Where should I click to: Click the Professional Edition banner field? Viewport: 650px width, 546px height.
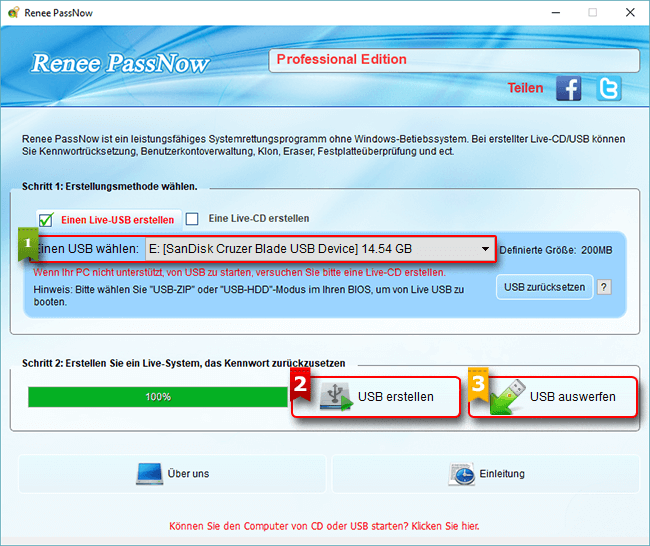(454, 61)
